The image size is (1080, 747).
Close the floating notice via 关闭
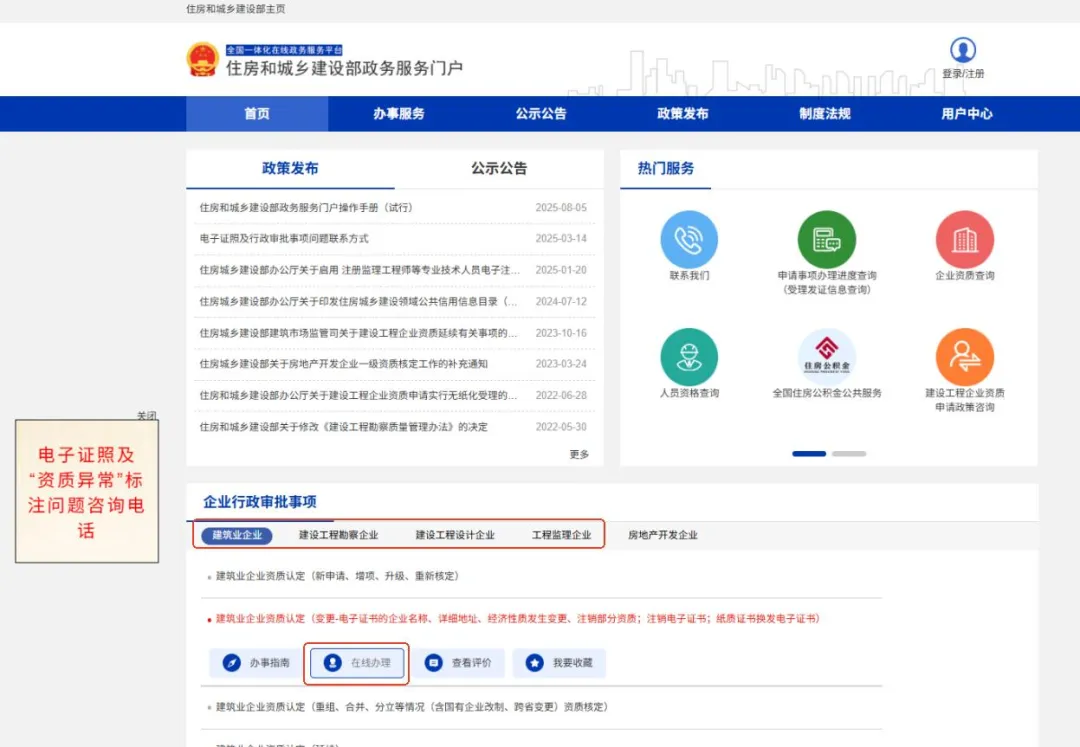point(147,415)
